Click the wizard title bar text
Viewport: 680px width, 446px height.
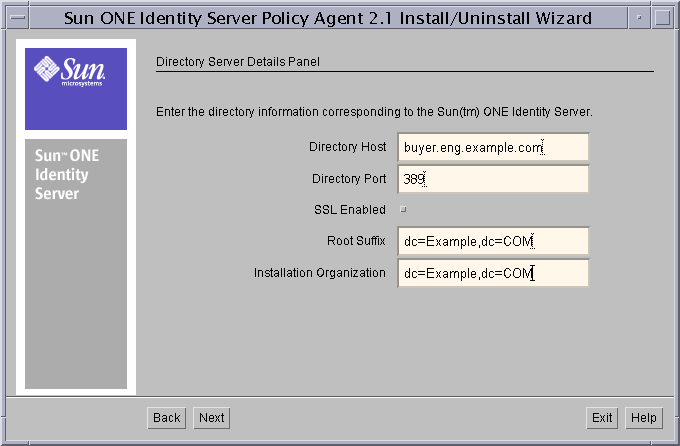click(328, 18)
